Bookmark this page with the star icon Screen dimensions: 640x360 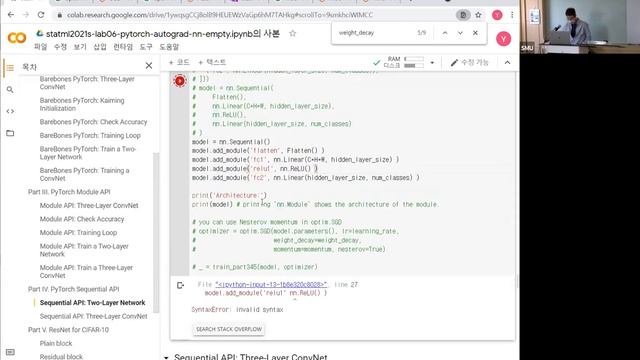click(478, 15)
